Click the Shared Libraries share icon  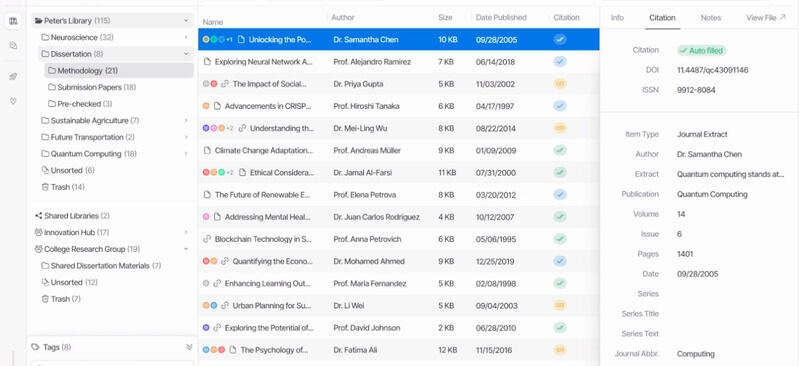click(38, 216)
